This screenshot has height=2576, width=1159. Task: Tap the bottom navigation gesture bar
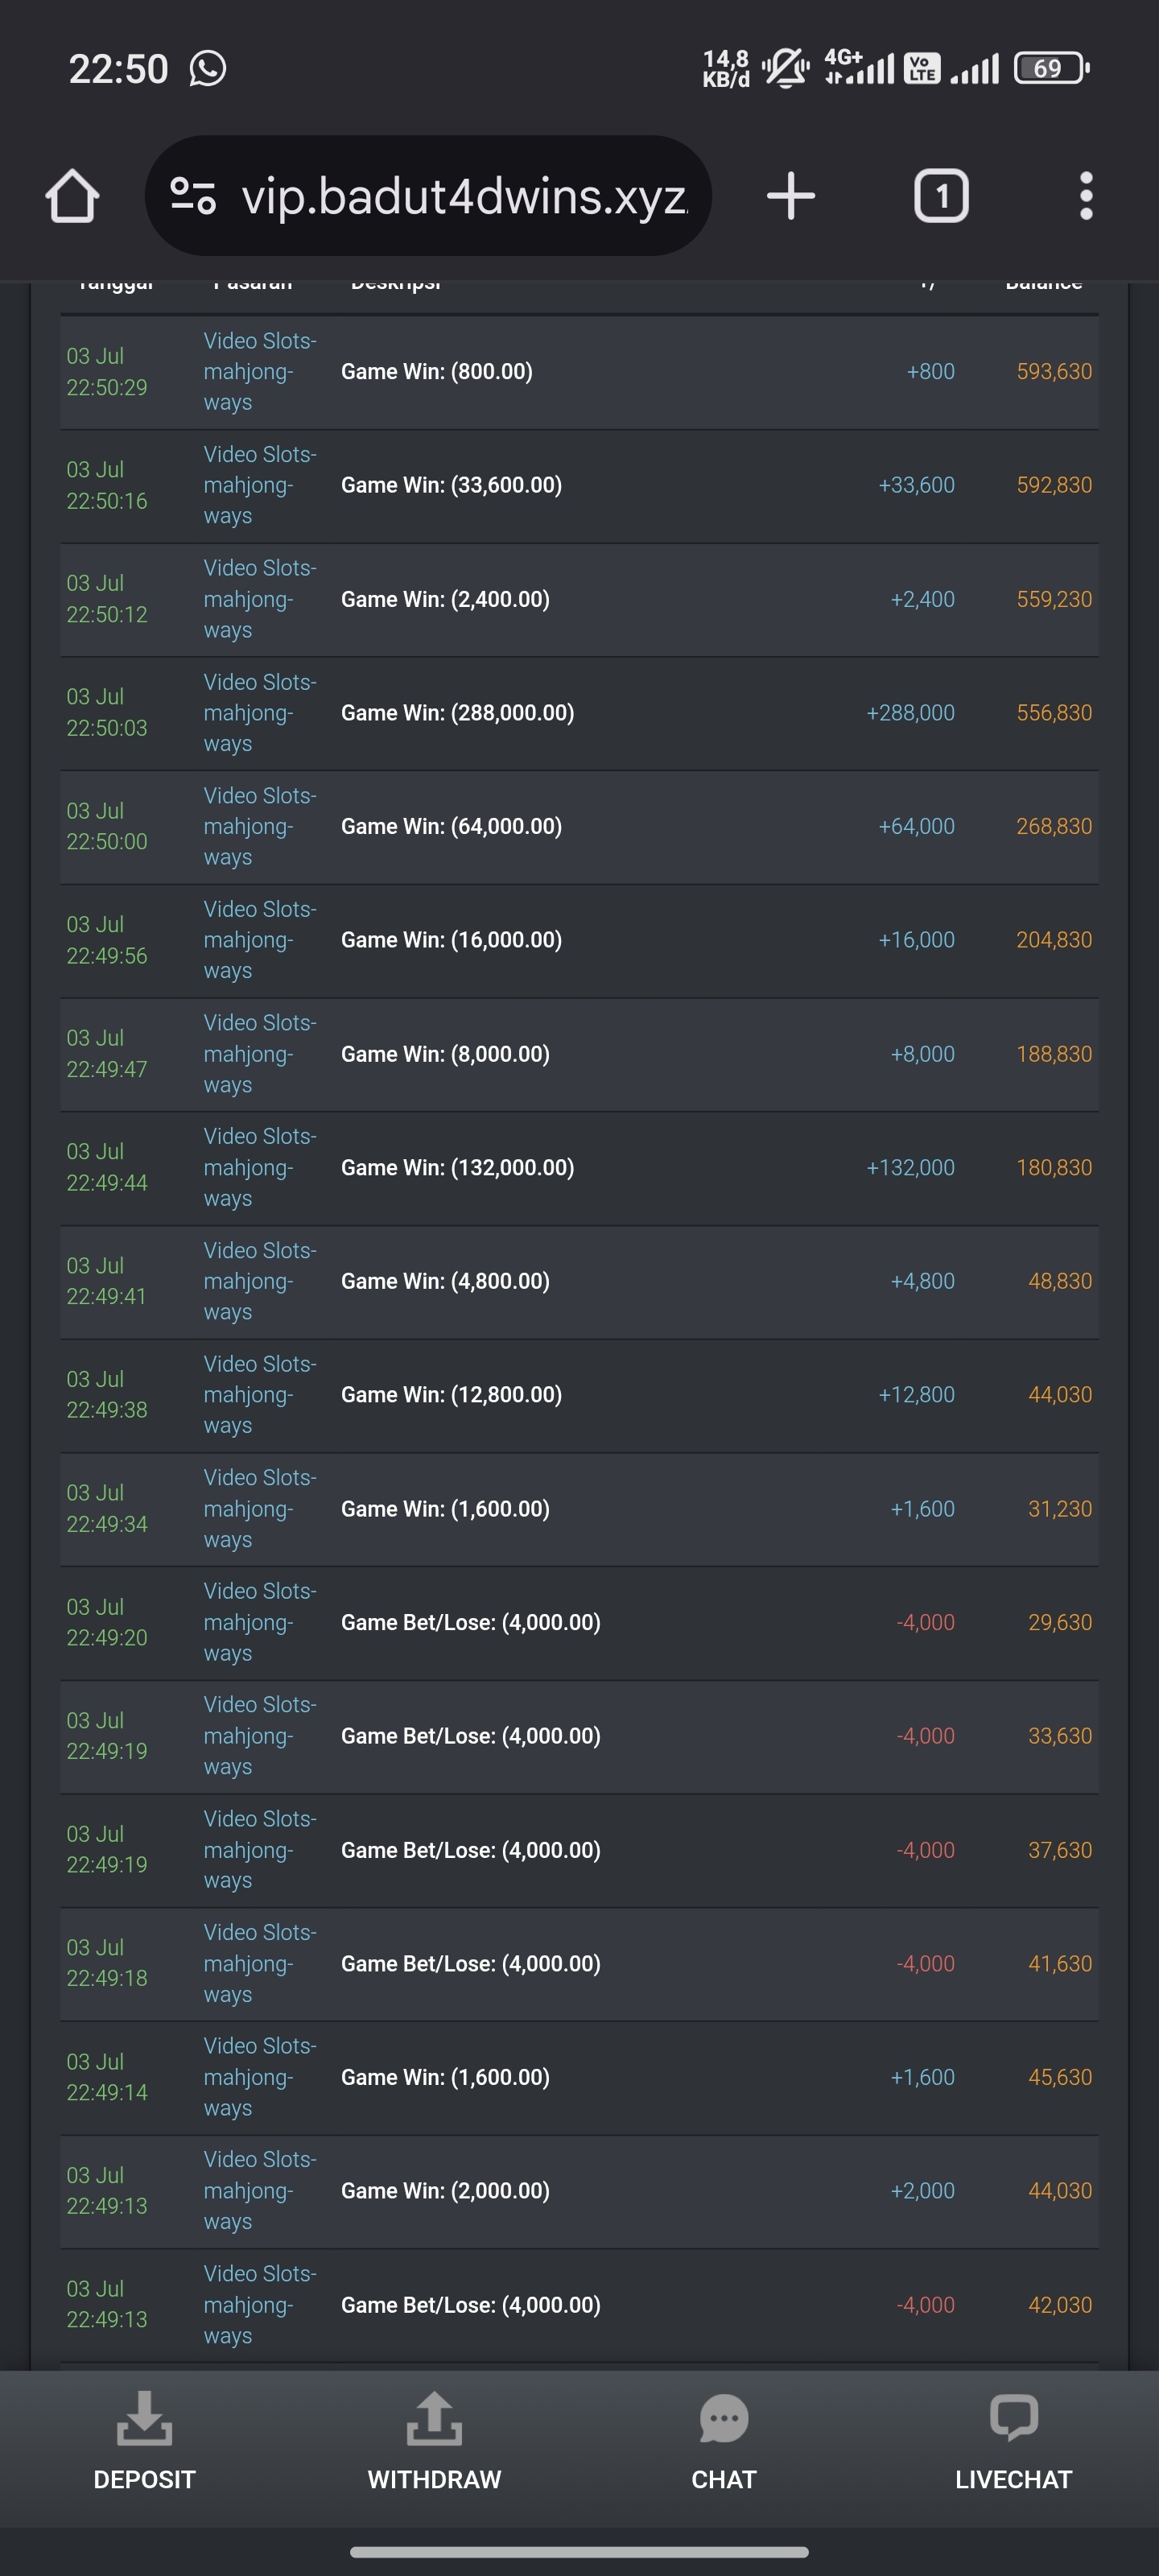click(579, 2552)
